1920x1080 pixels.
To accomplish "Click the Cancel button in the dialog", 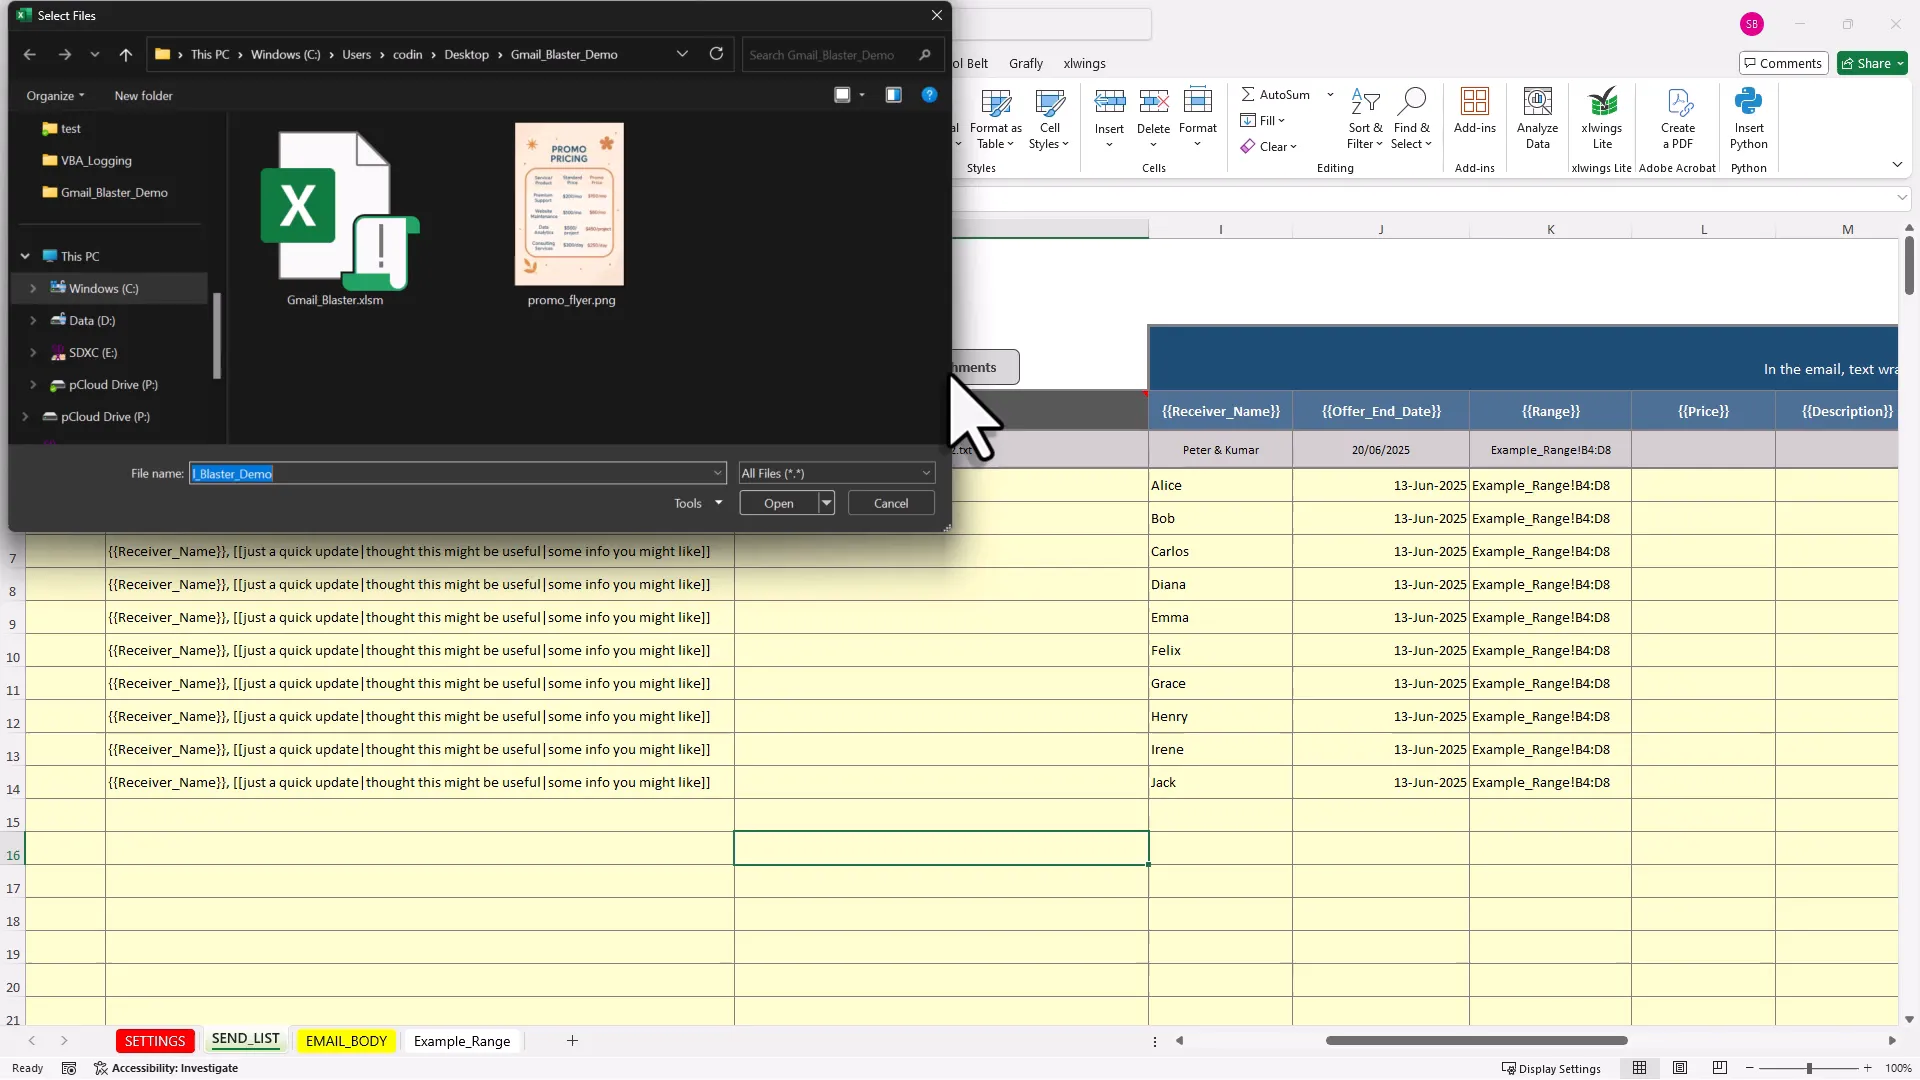I will tap(890, 503).
